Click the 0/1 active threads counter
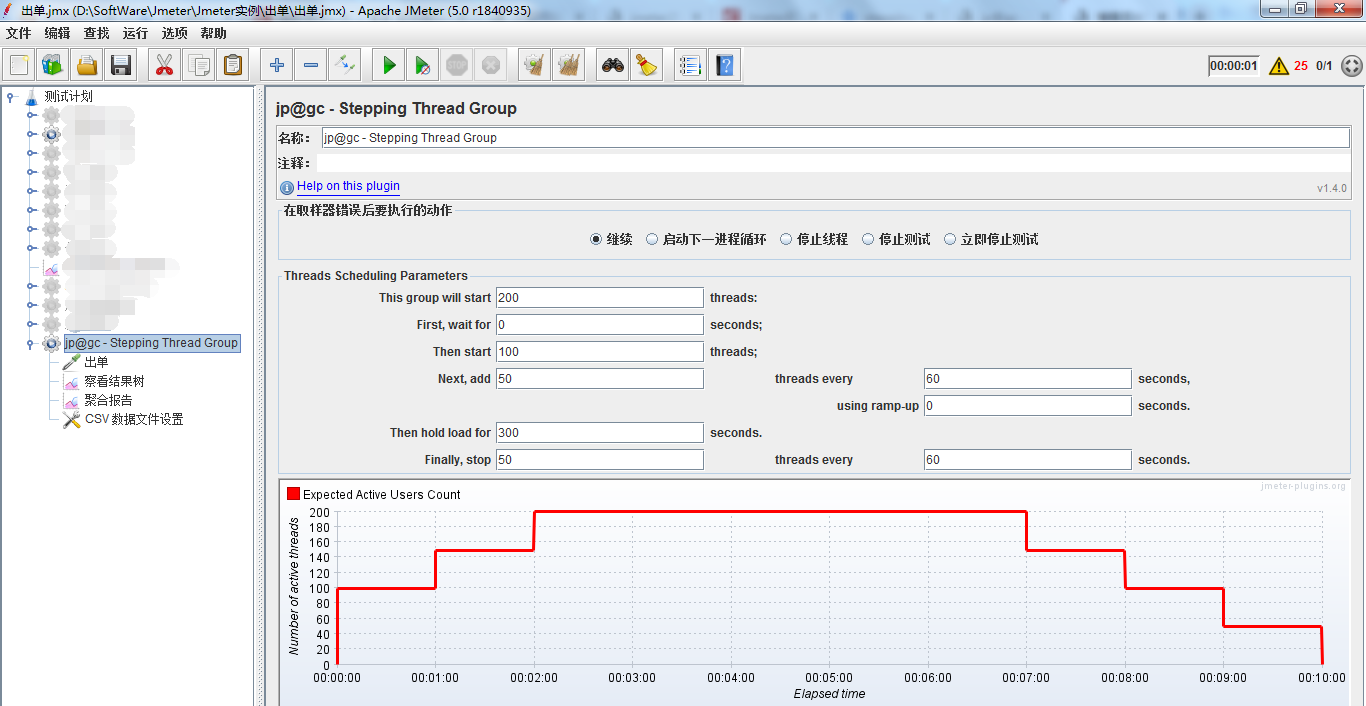Viewport: 1366px width, 706px height. pos(1324,66)
